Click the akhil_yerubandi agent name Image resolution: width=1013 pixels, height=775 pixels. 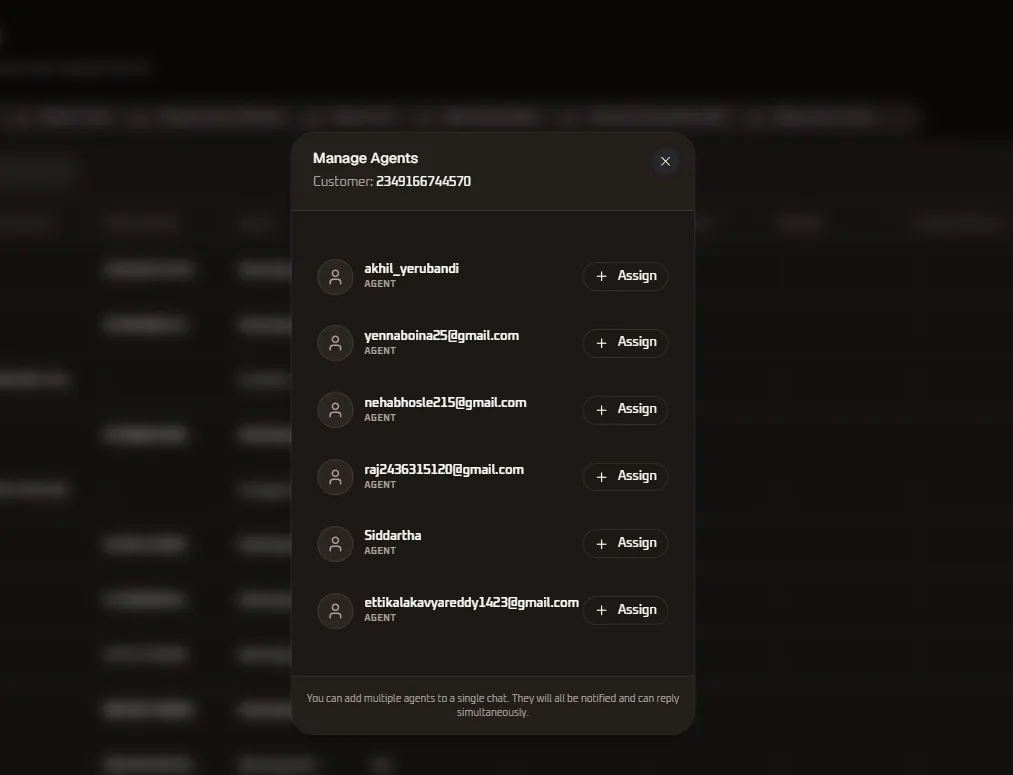(412, 269)
